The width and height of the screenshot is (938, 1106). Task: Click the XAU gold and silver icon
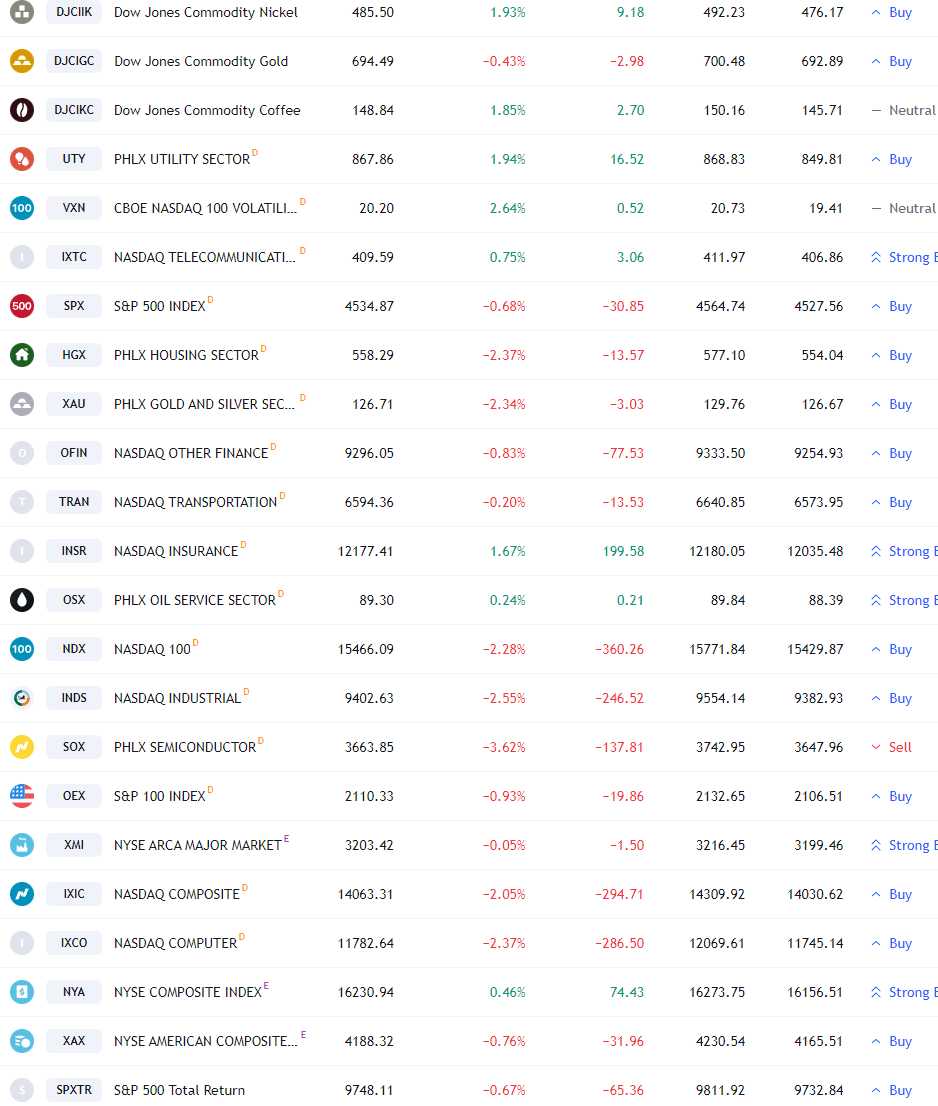pos(22,404)
